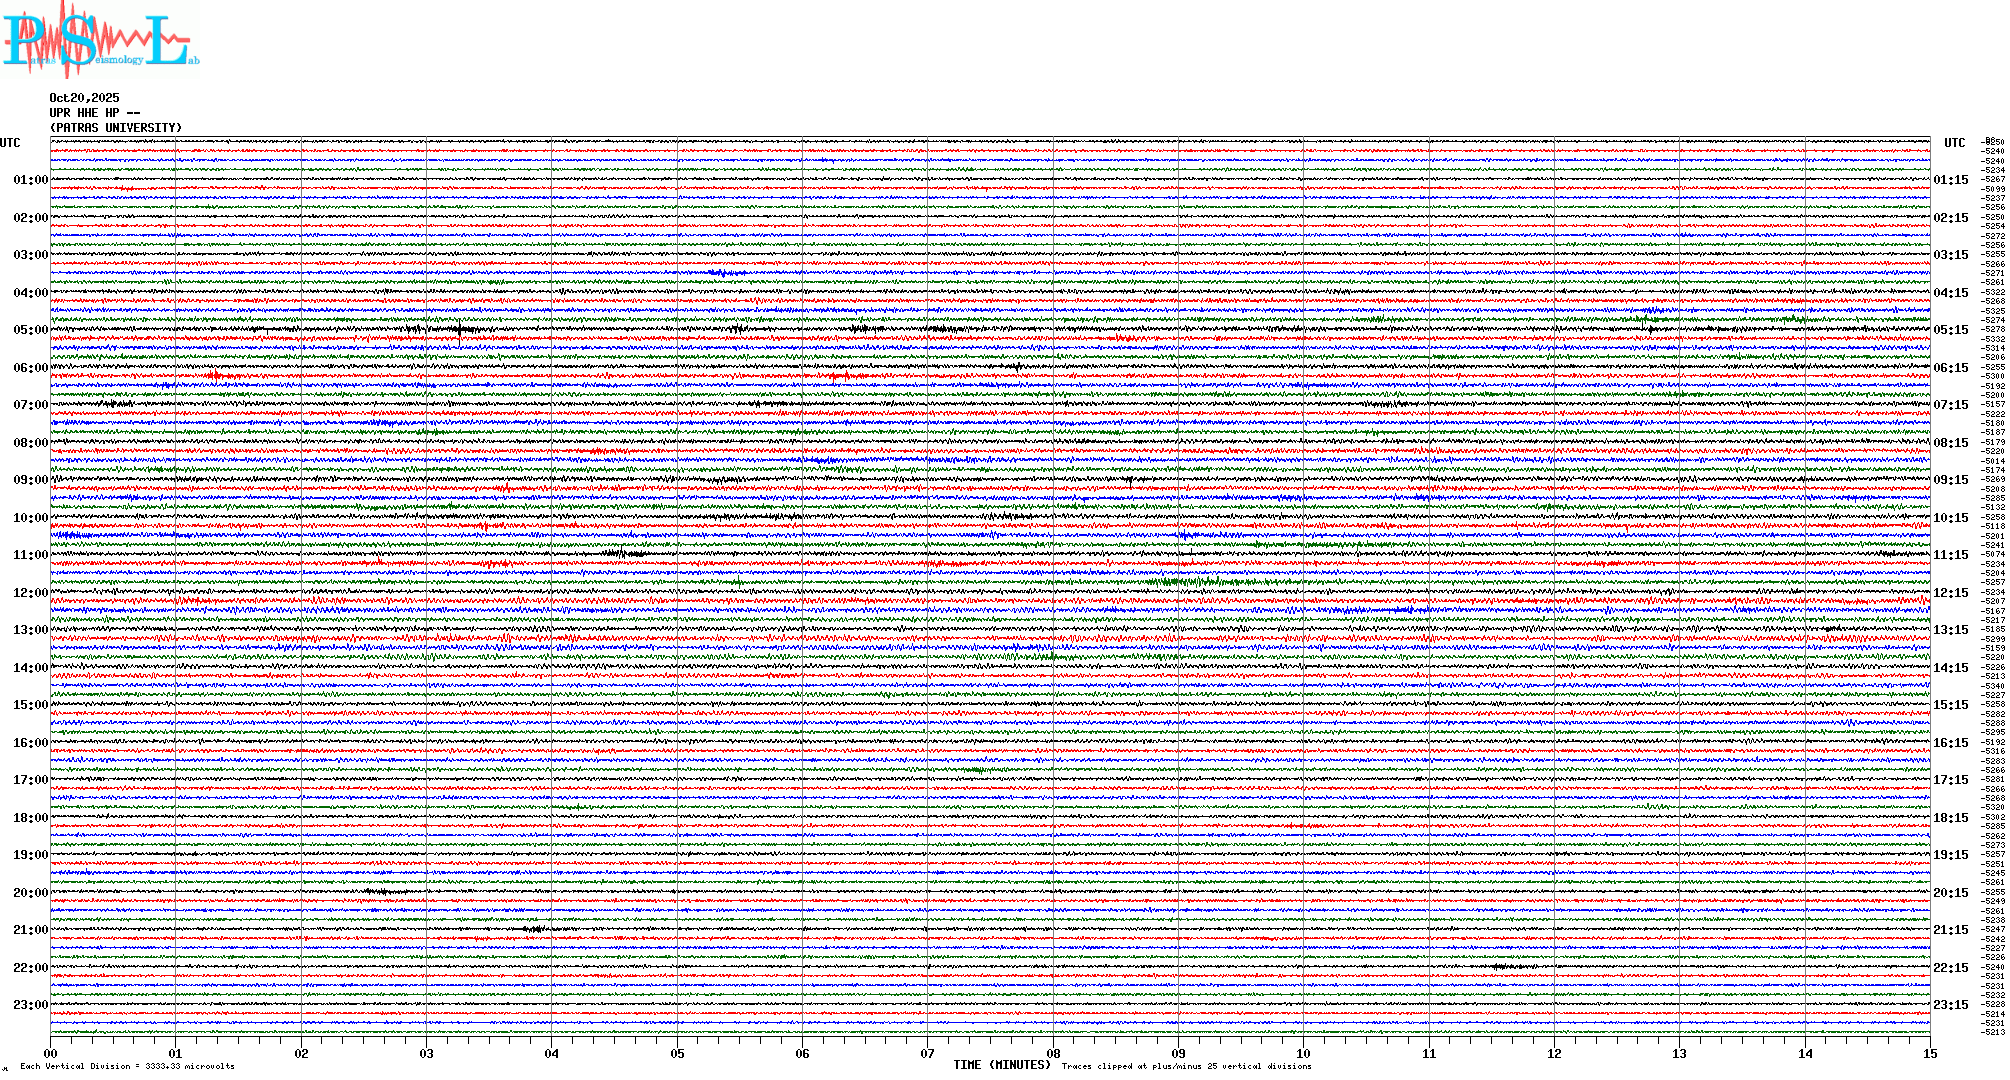Select the 12:00 hour label on left
This screenshot has width=2010, height=1080.
tap(30, 593)
